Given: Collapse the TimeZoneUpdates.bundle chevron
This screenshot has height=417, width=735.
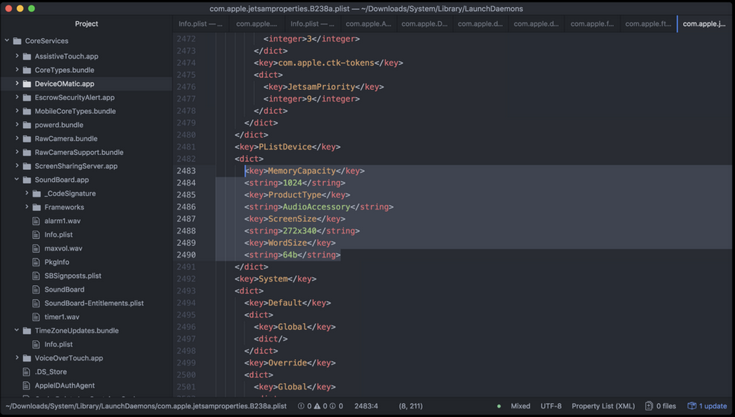Looking at the screenshot, I should pyautogui.click(x=17, y=331).
